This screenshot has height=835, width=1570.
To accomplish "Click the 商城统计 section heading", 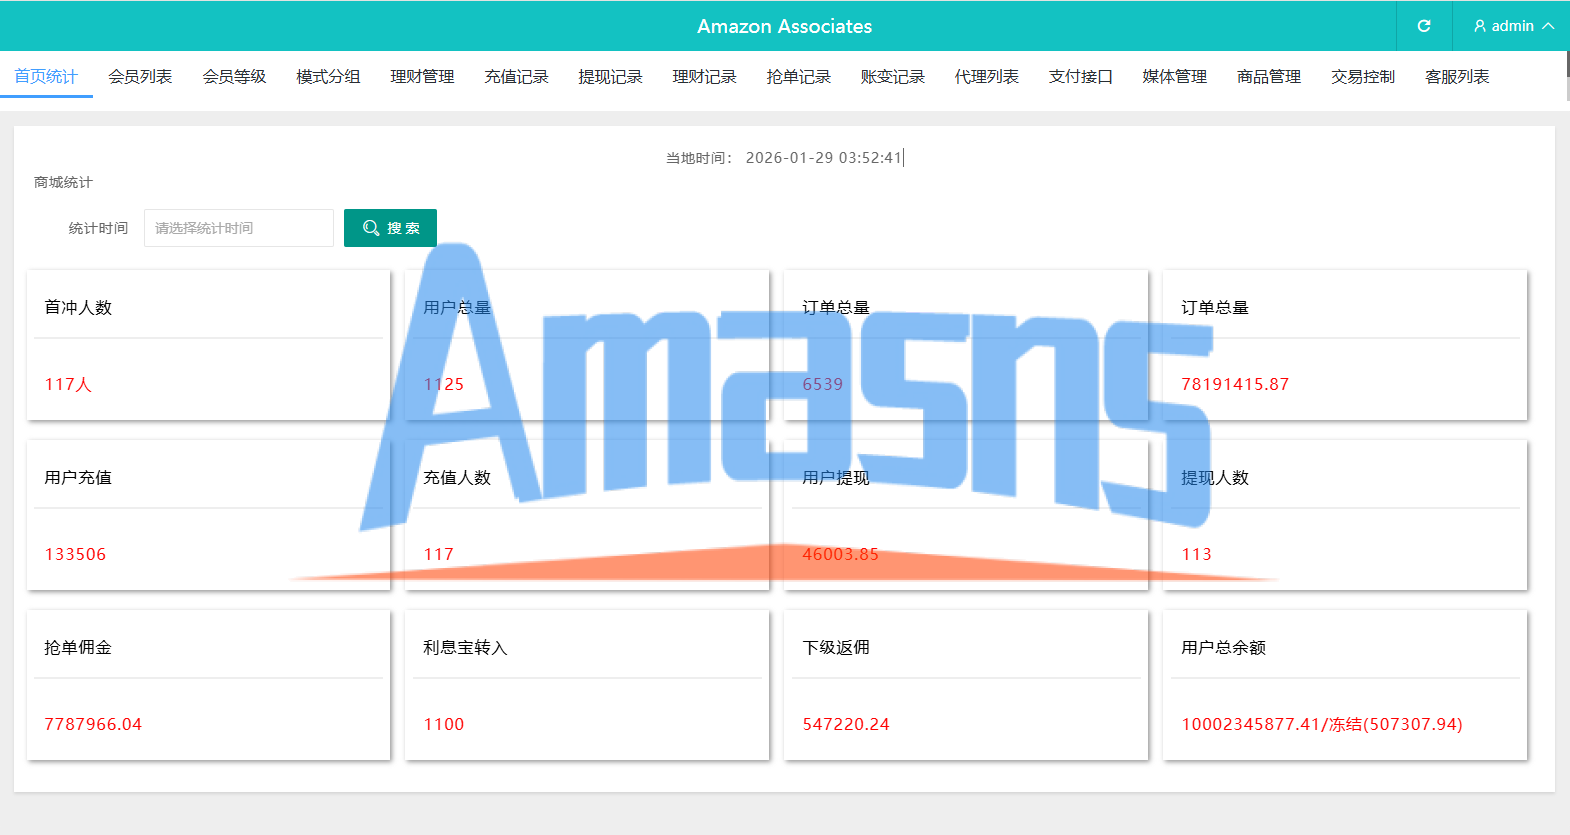I will pos(63,182).
